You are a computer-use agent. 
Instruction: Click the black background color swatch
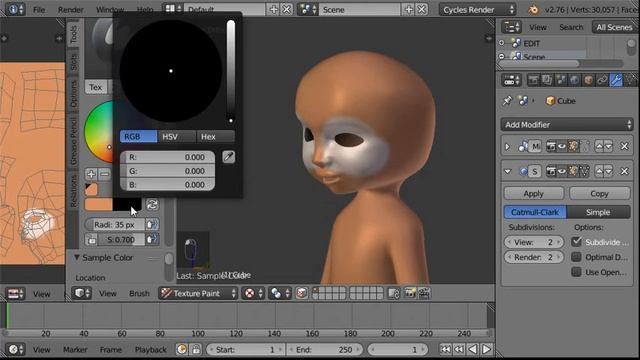click(x=127, y=204)
